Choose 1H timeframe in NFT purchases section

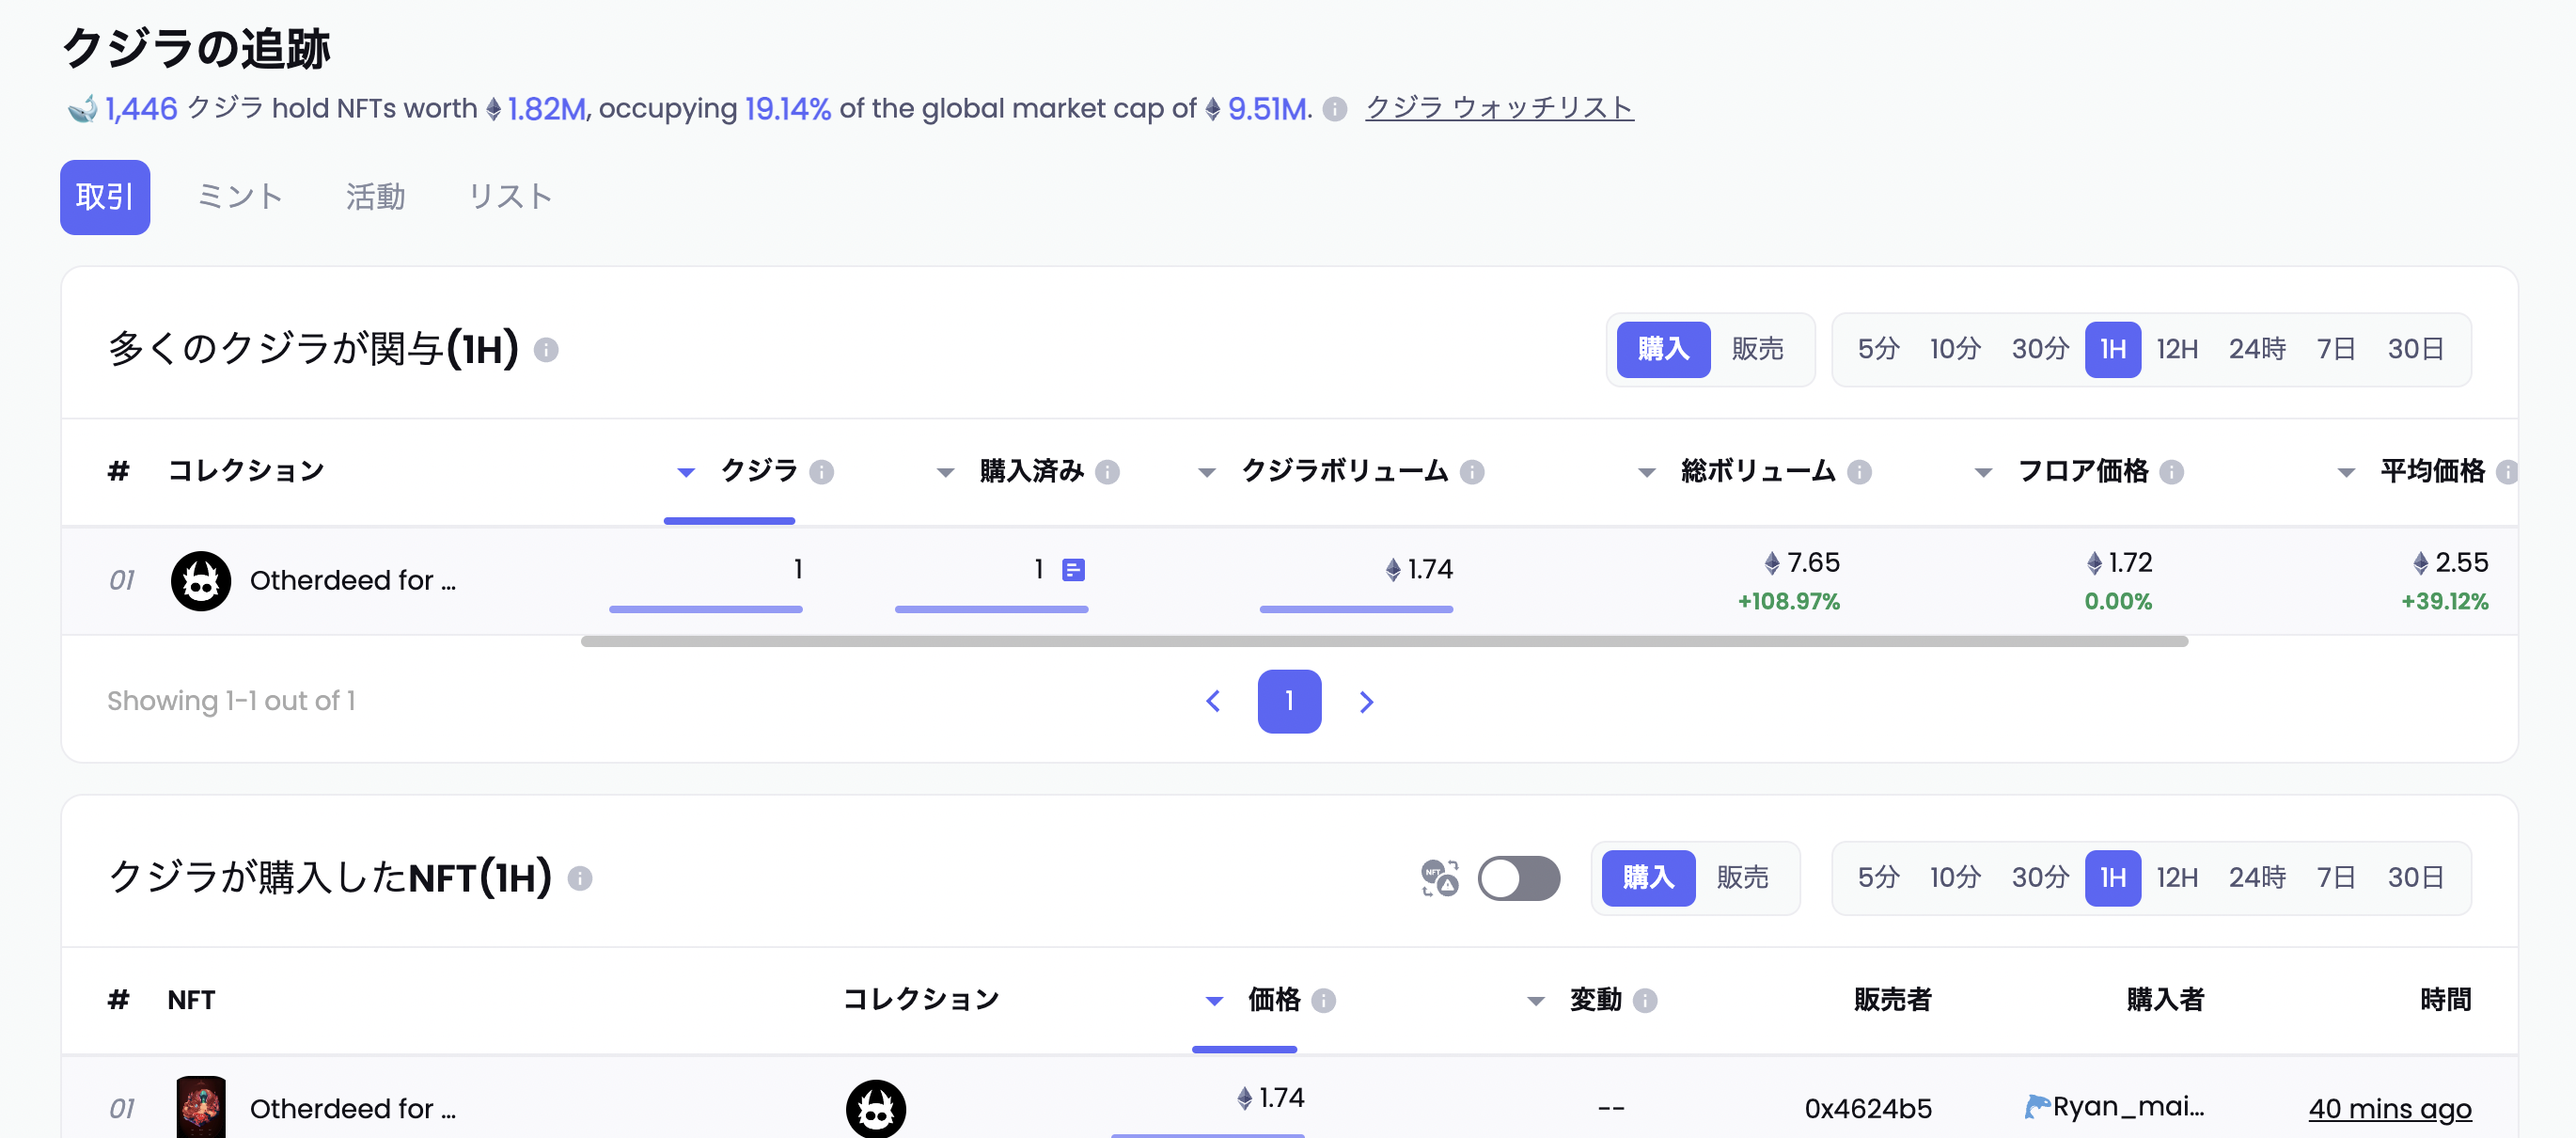2112,878
